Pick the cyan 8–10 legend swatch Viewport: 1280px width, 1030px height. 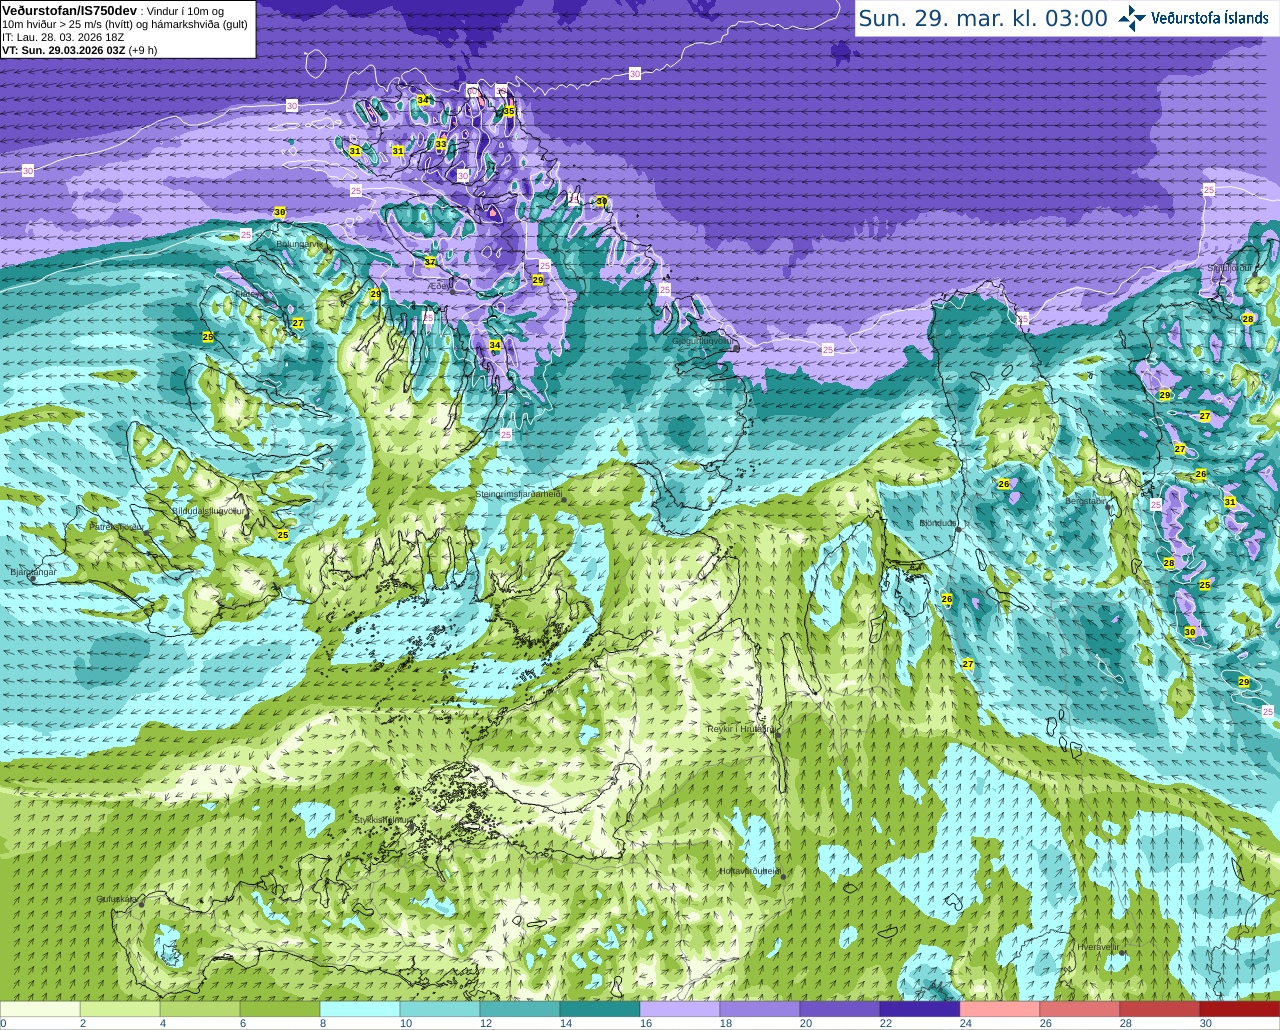coord(360,1008)
